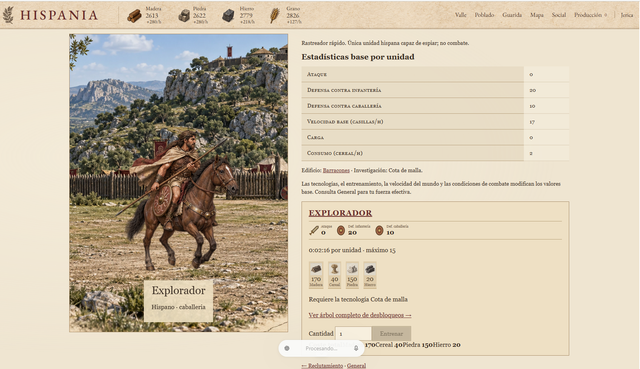The width and height of the screenshot is (640, 369).
Task: Click Requiere la tecnología Cota de malla text
Action: (358, 299)
